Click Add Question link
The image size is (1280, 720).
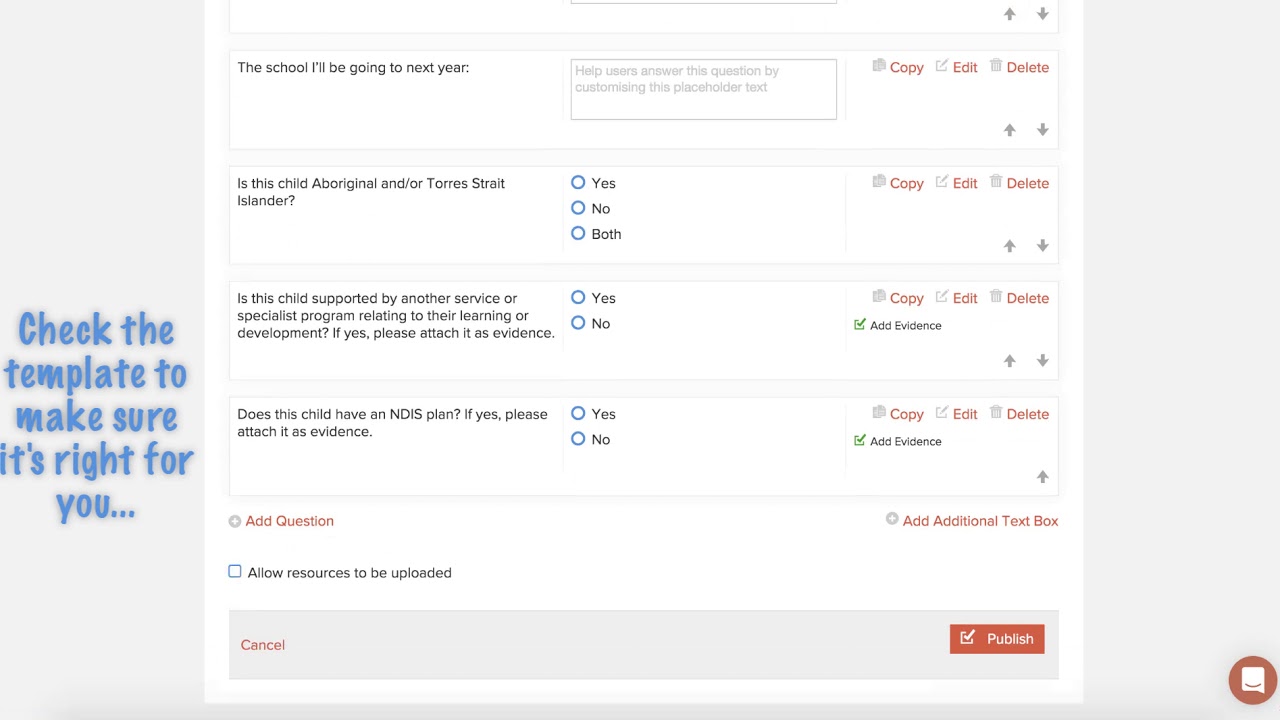(289, 521)
